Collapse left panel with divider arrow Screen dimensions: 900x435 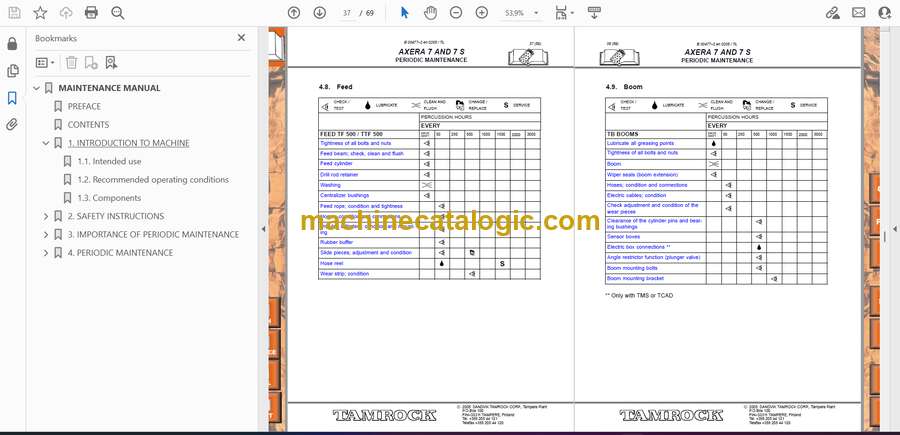point(263,229)
